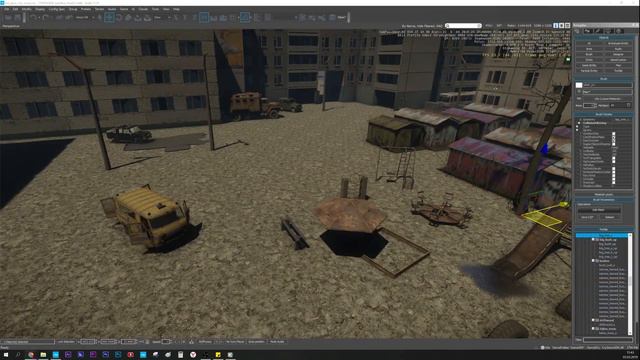Open the Modify menu
The width and height of the screenshot is (640, 360).
click(x=27, y=9)
